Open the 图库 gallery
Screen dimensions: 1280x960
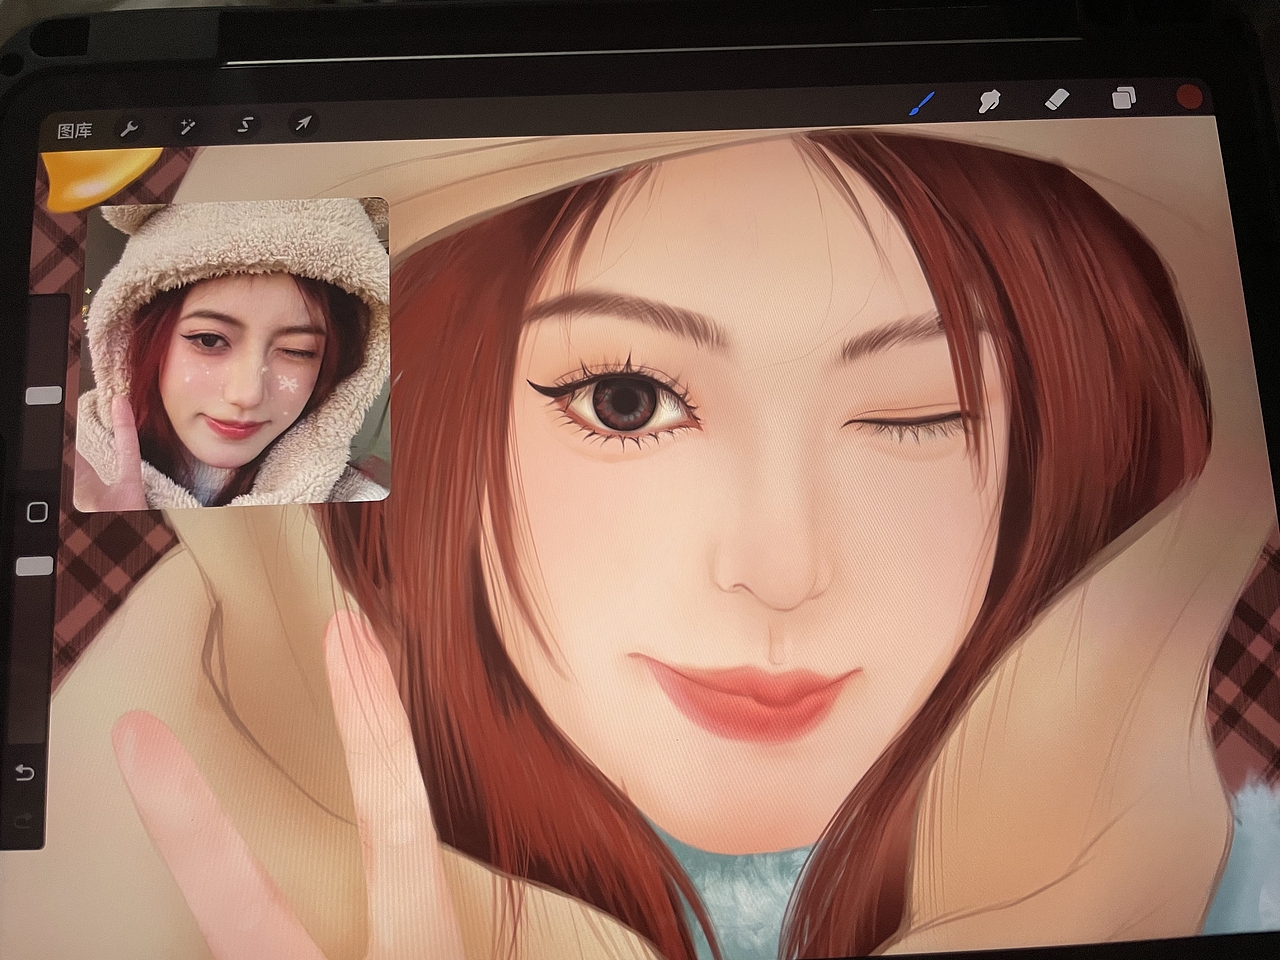[75, 130]
